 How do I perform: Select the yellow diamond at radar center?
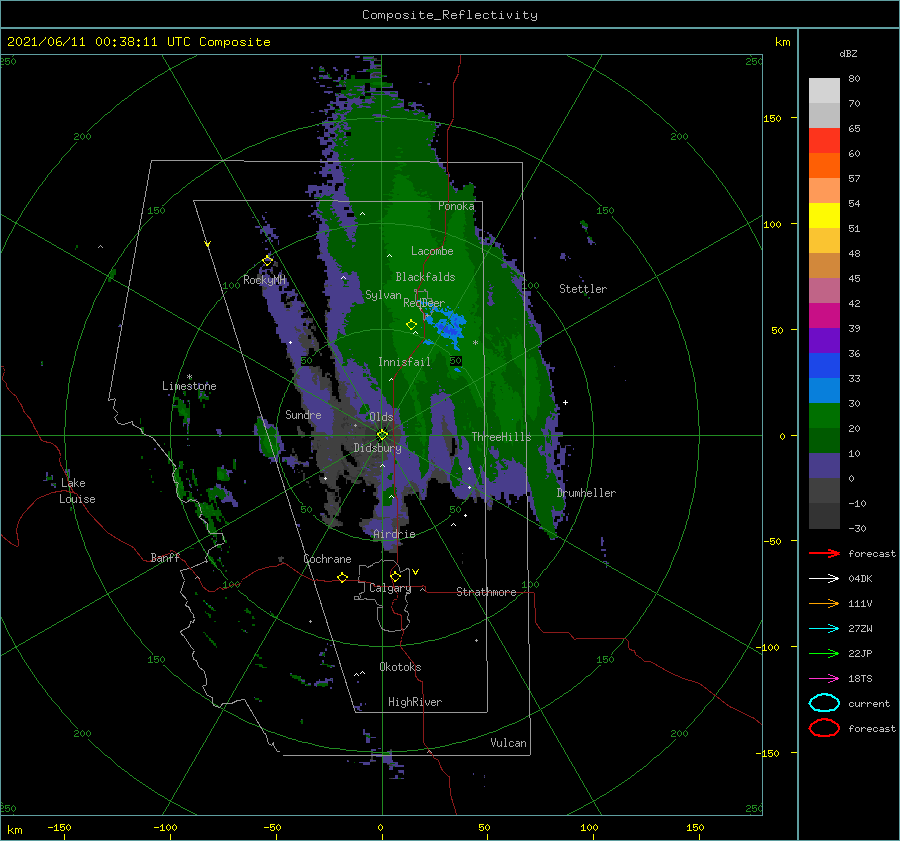(x=382, y=435)
